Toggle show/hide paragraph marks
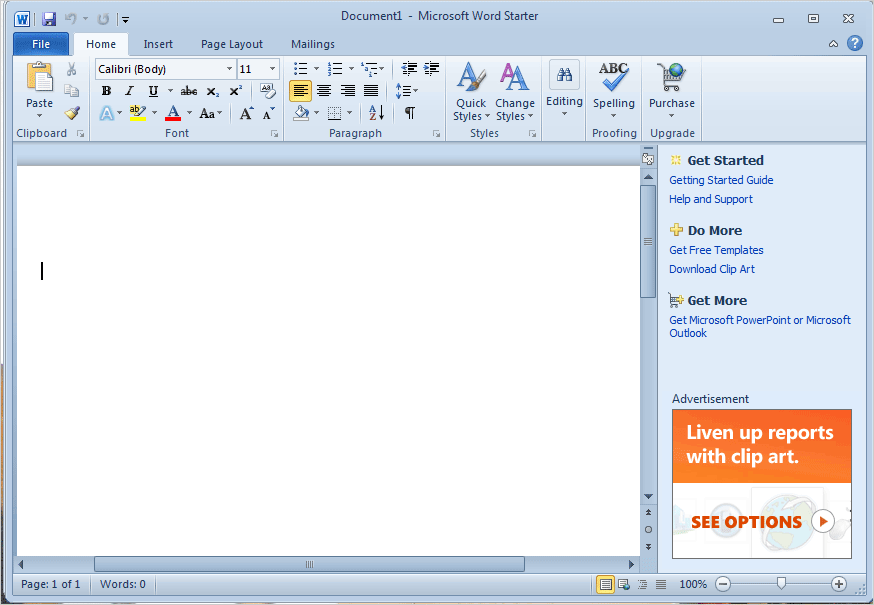This screenshot has width=874, height=605. click(x=410, y=113)
